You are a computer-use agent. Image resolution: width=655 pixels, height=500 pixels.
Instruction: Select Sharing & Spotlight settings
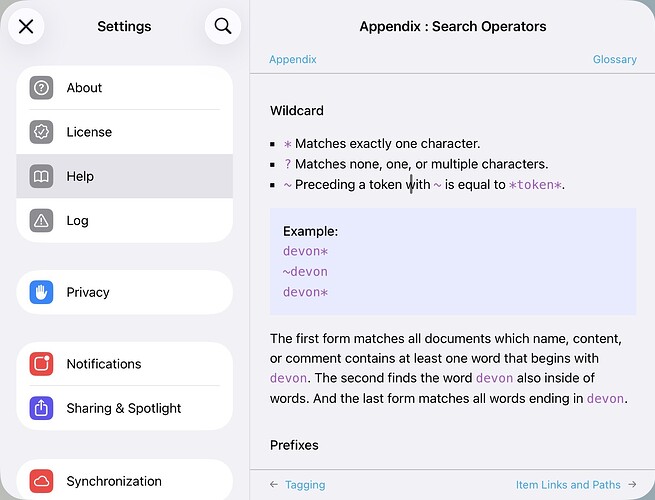140,408
